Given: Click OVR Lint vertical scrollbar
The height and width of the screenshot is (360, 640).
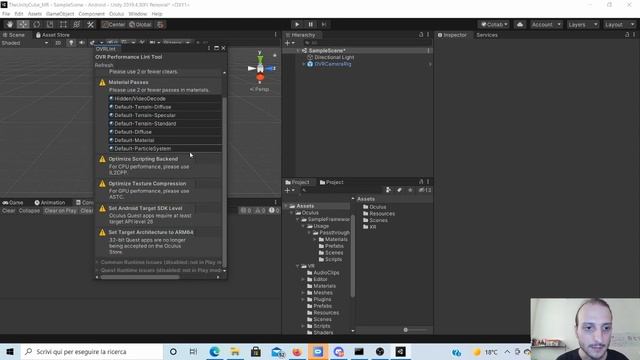Looking at the screenshot, I should click(224, 182).
